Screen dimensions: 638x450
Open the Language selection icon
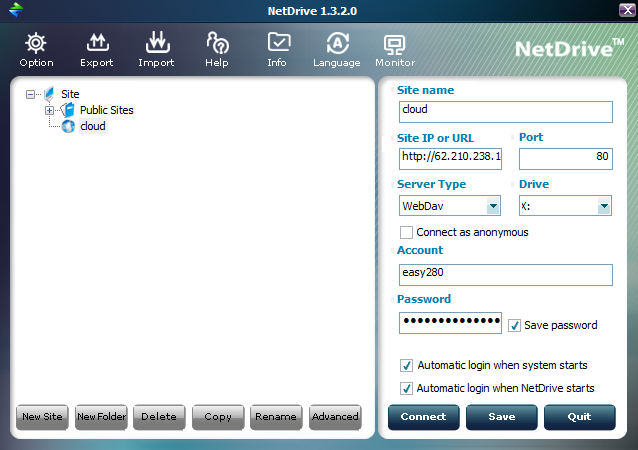(x=337, y=43)
